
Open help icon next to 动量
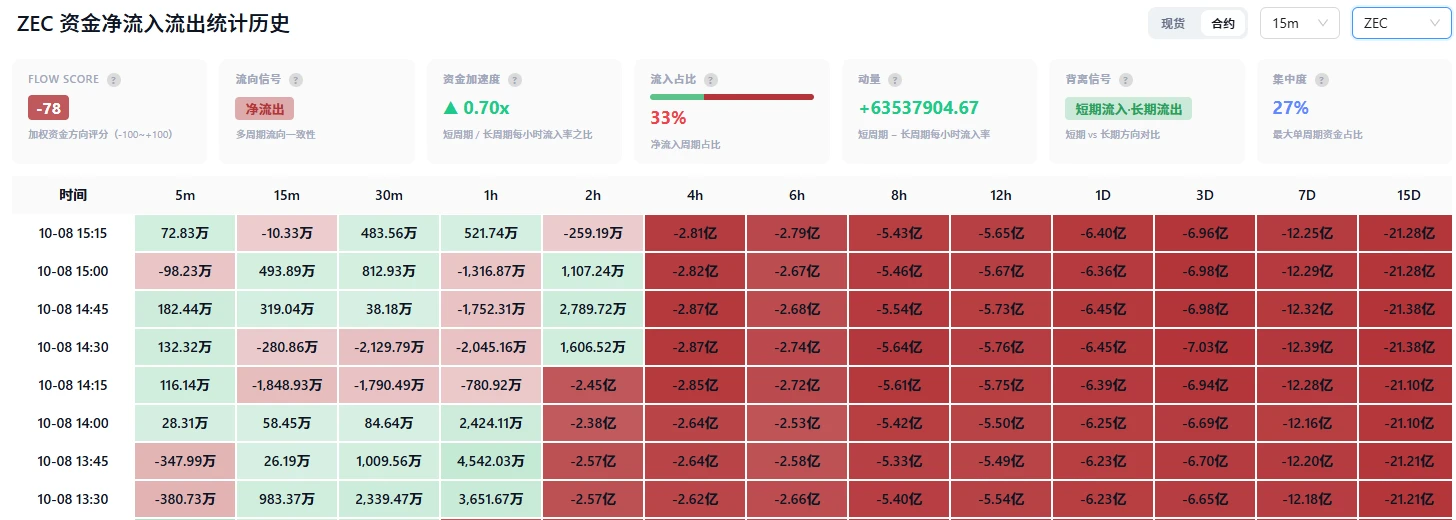(894, 80)
